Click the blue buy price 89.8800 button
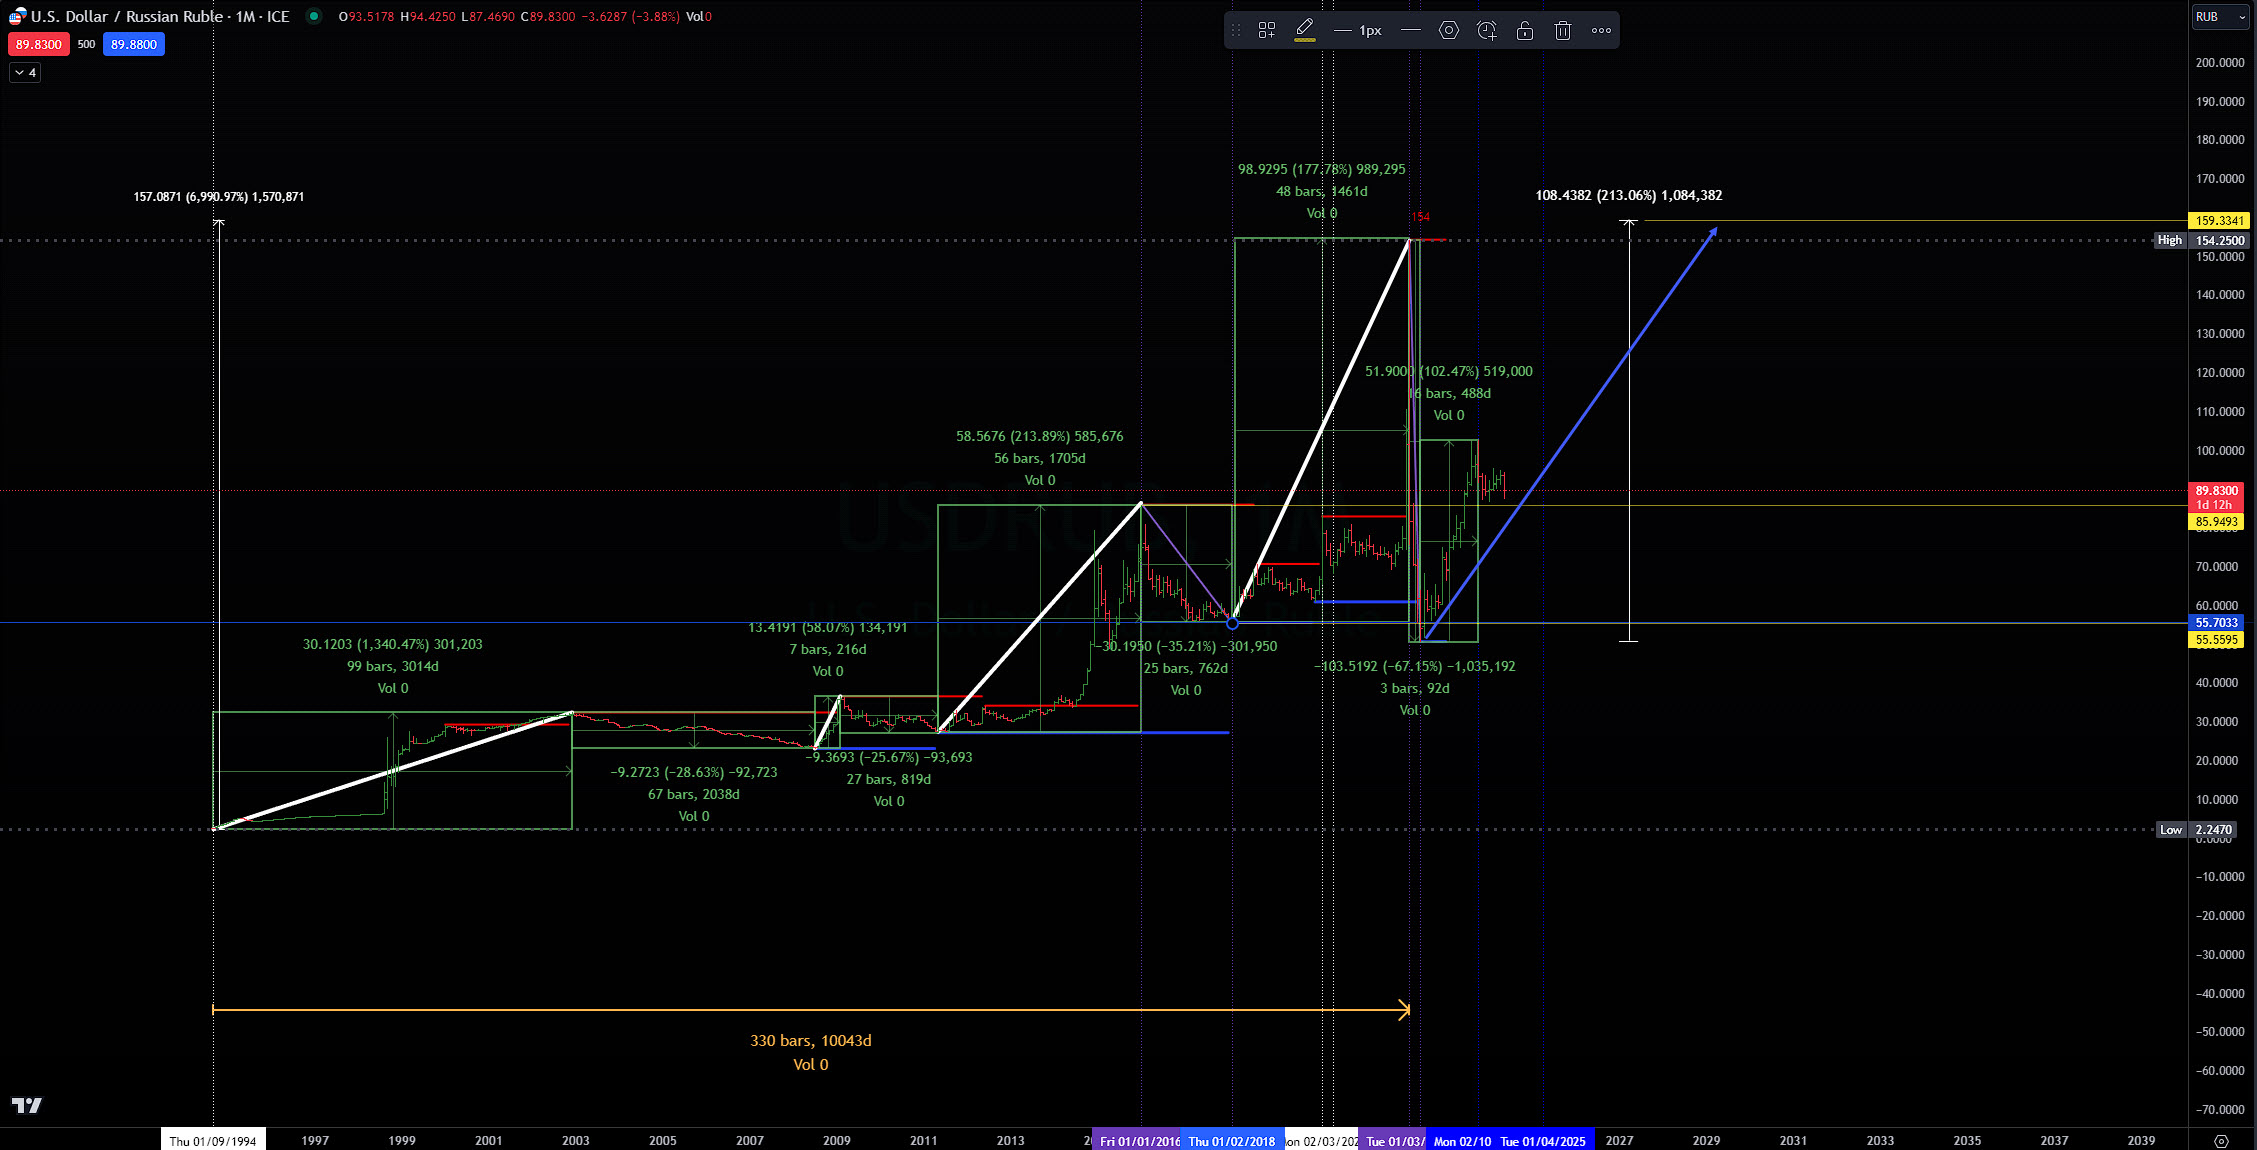The width and height of the screenshot is (2257, 1150). [x=134, y=44]
